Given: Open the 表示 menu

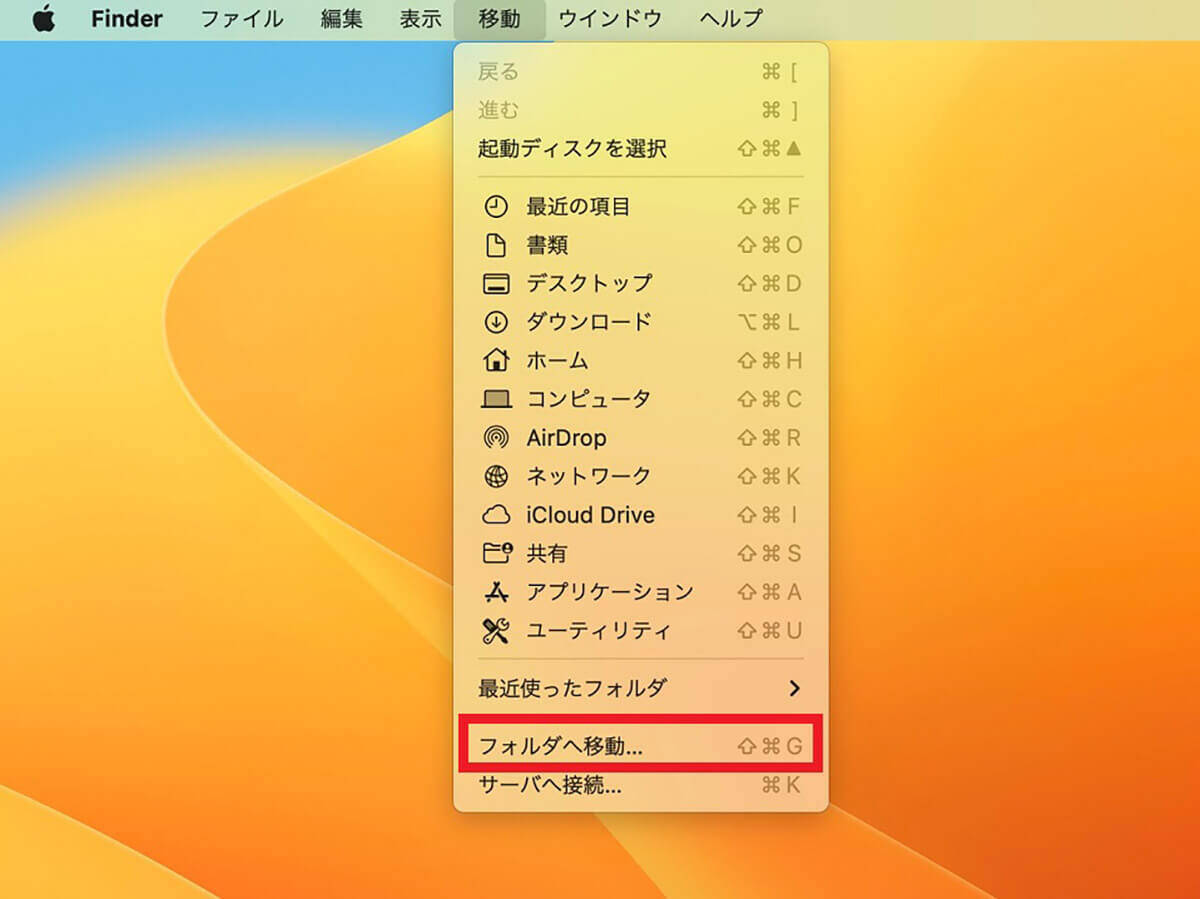Looking at the screenshot, I should tap(420, 18).
